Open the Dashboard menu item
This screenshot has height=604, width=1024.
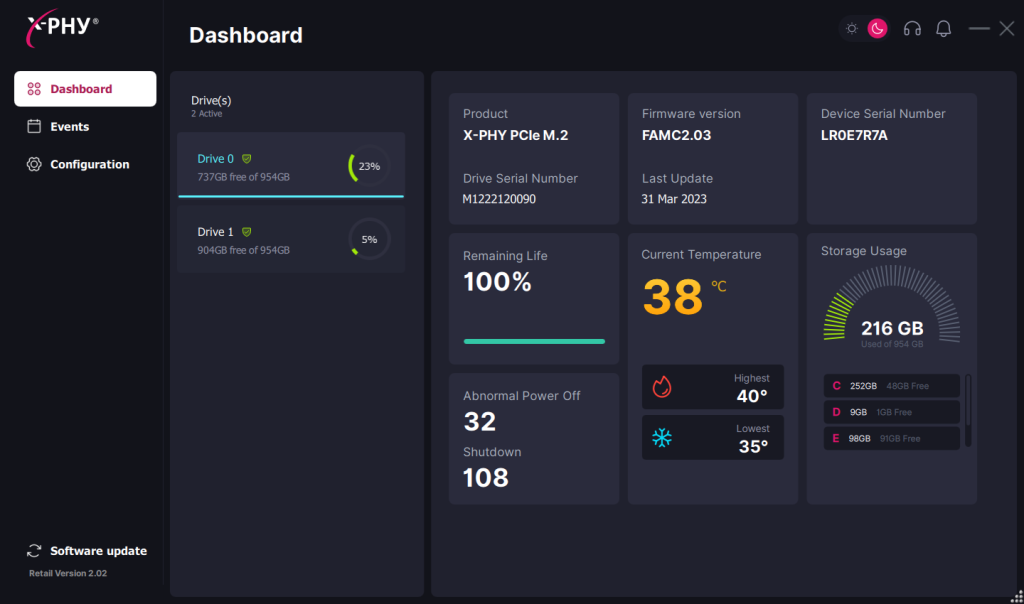(85, 89)
